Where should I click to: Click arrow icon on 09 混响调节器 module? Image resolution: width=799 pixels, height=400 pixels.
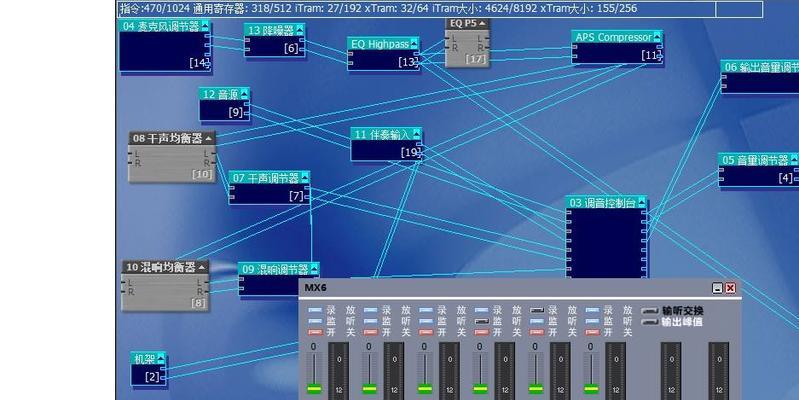point(314,269)
